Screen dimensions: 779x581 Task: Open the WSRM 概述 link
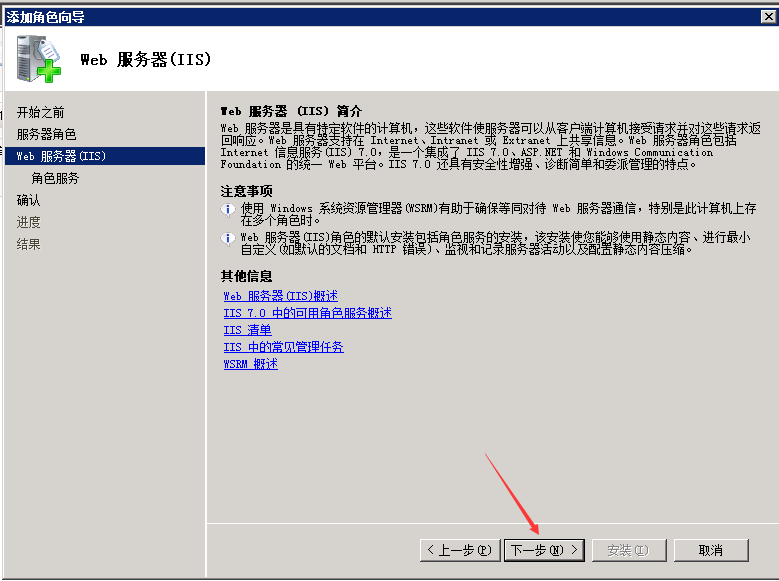pos(250,364)
